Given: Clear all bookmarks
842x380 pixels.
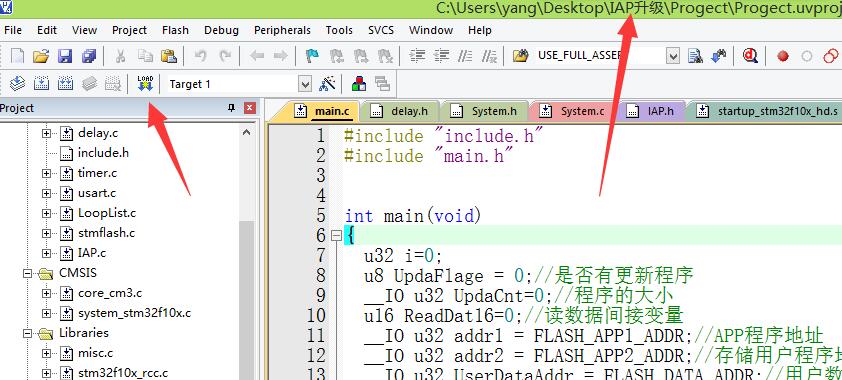Looking at the screenshot, I should click(x=385, y=56).
